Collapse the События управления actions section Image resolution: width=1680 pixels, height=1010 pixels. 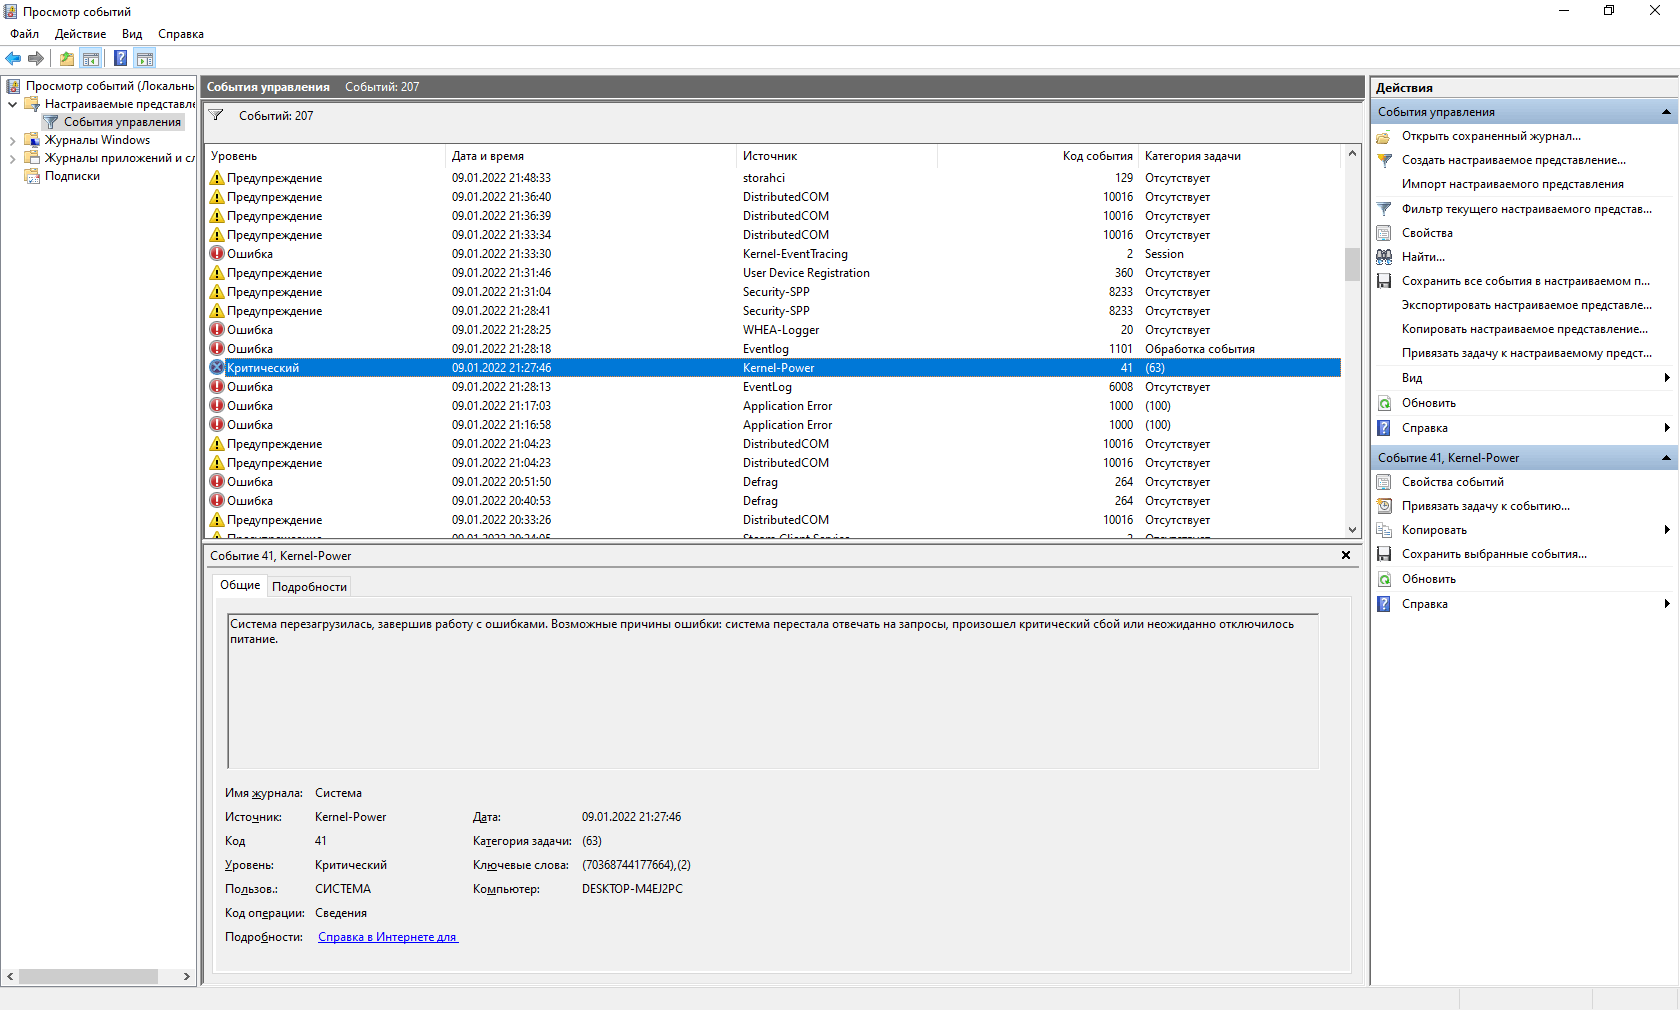1666,112
